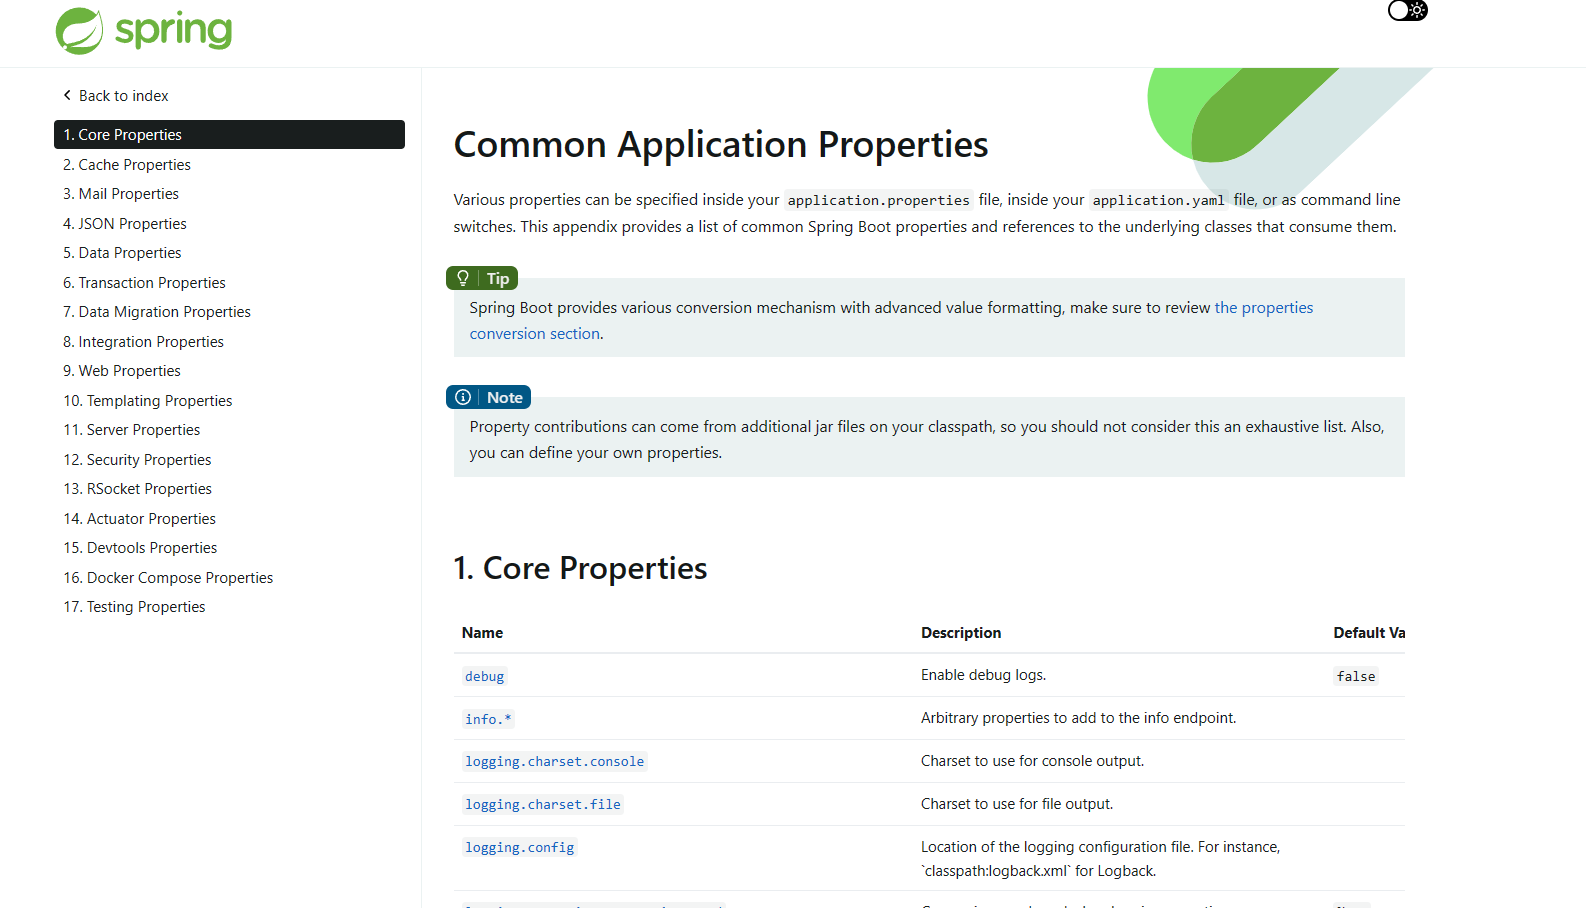The image size is (1586, 908).
Task: Click the Common Application Properties title
Action: [721, 145]
